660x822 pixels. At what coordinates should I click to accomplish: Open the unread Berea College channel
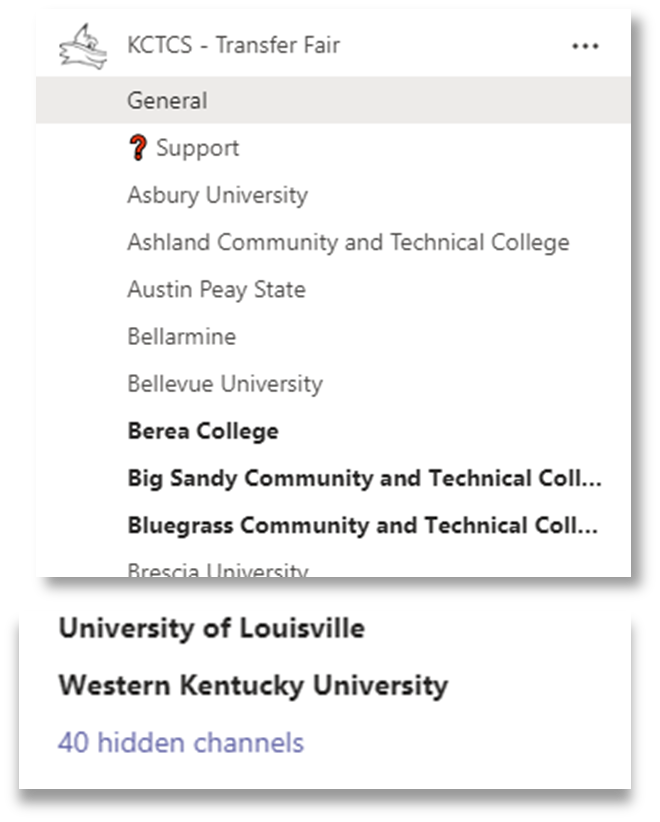[x=333, y=431]
